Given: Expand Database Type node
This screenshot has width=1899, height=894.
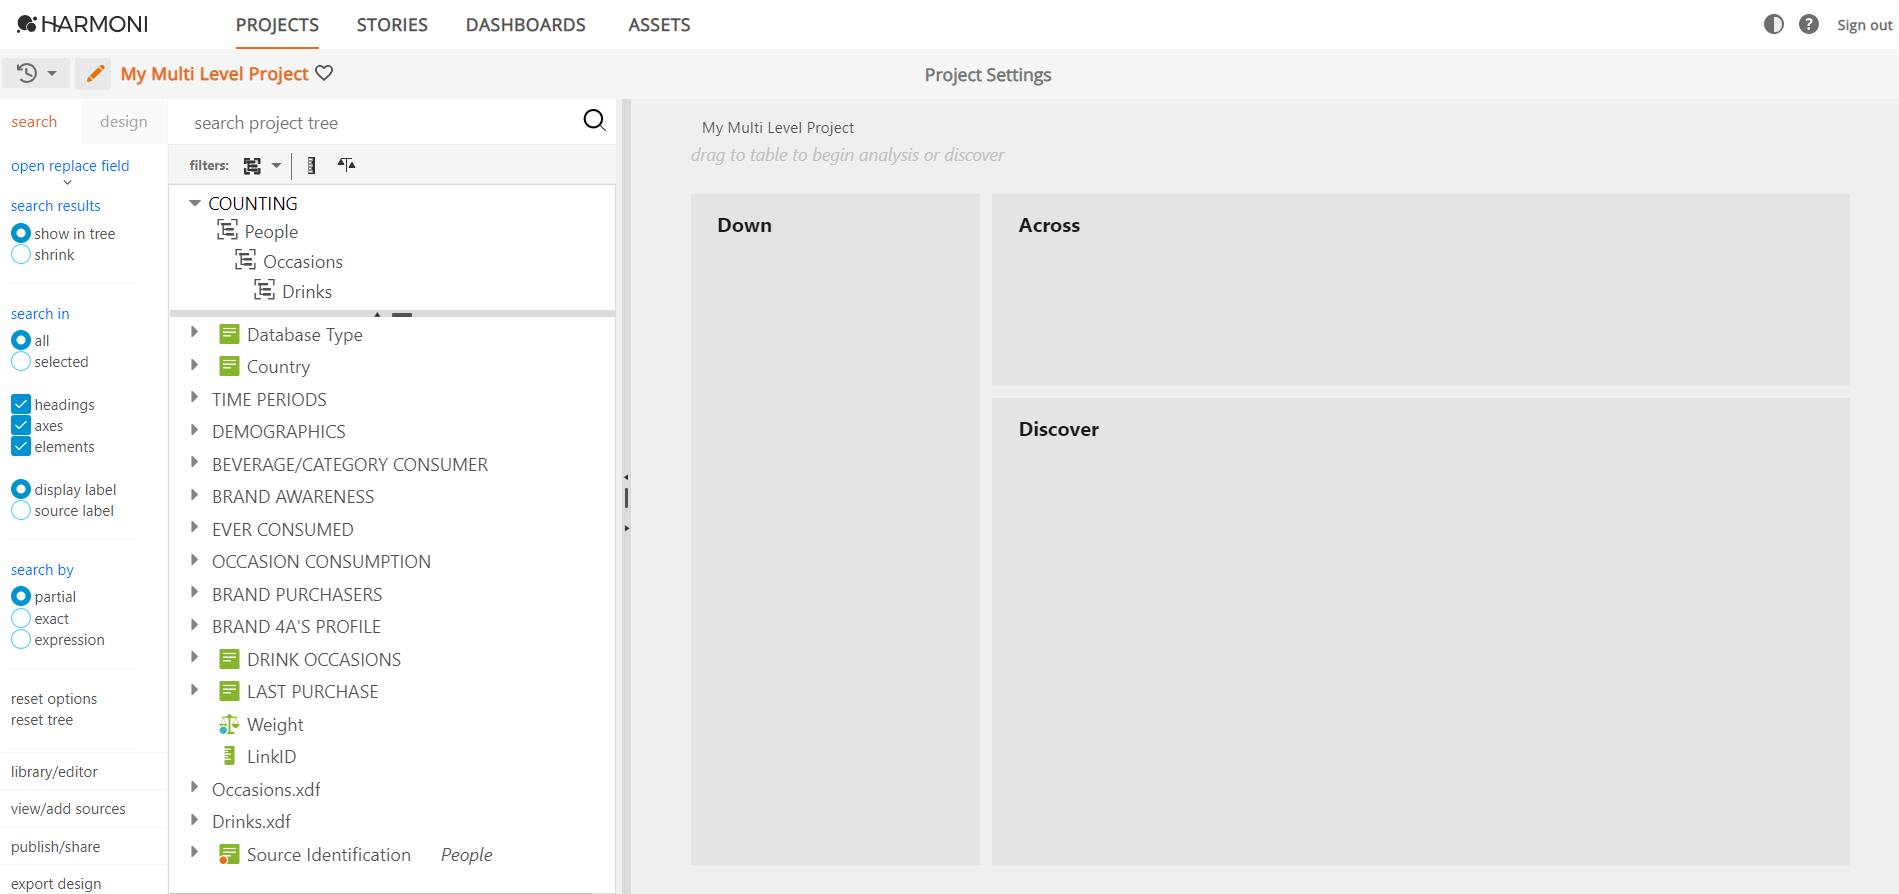Looking at the screenshot, I should click(195, 332).
